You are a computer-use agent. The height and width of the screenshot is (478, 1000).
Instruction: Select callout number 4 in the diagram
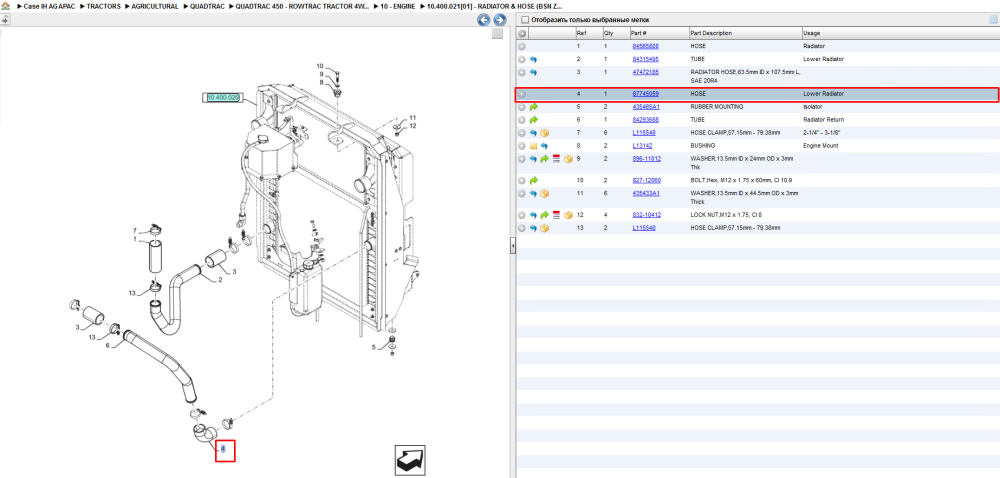(223, 449)
